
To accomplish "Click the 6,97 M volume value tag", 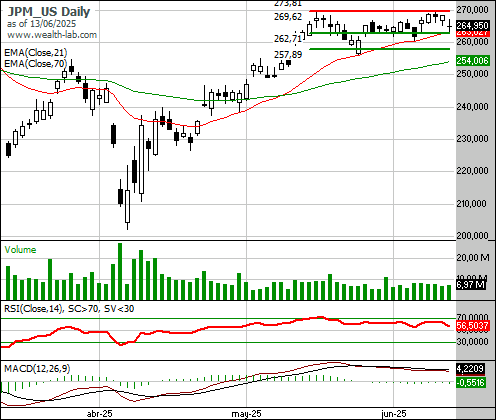I will [x=471, y=285].
